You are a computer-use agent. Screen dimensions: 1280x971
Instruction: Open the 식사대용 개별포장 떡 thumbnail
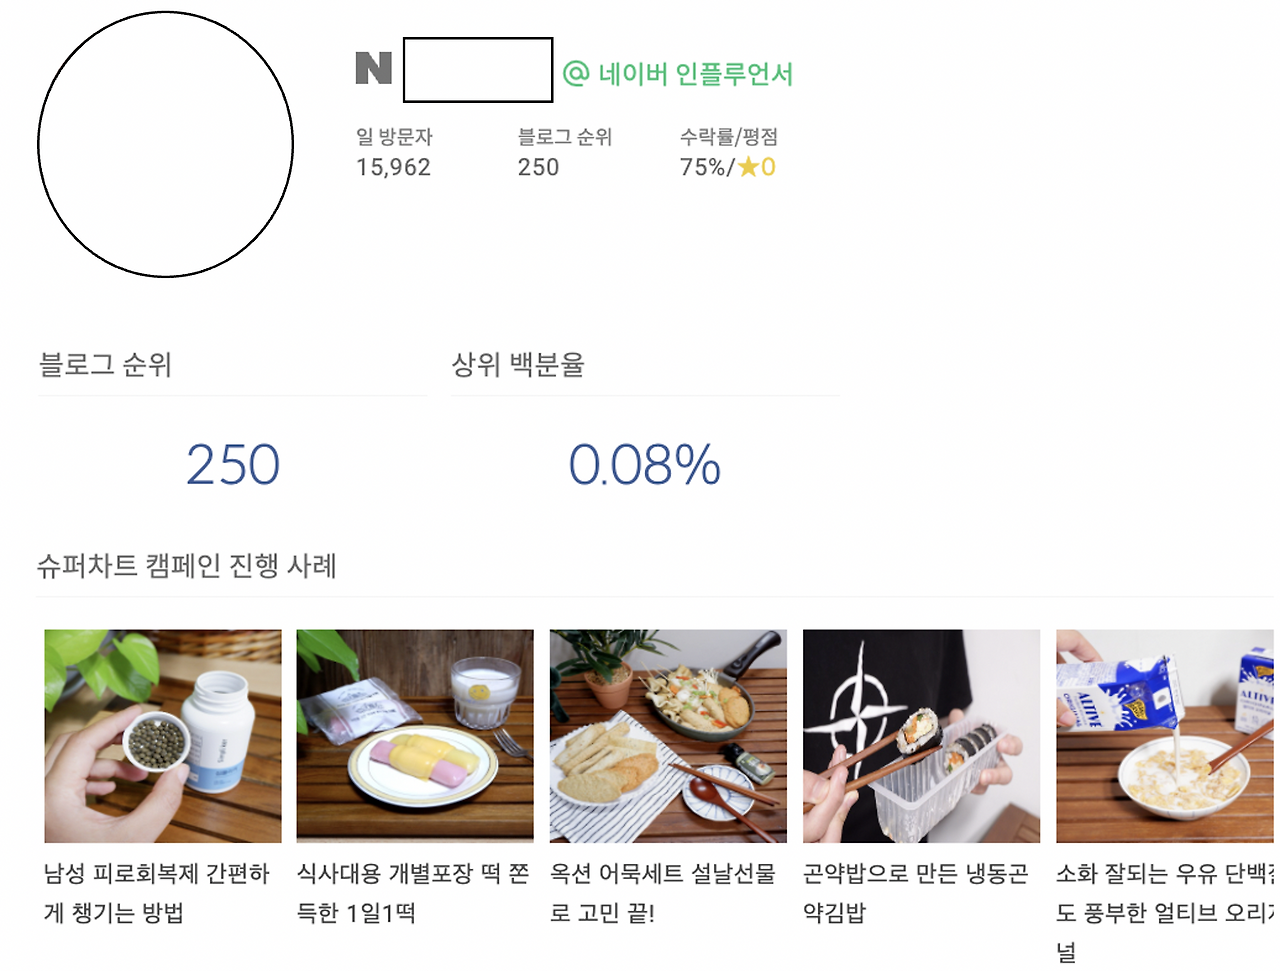[415, 734]
